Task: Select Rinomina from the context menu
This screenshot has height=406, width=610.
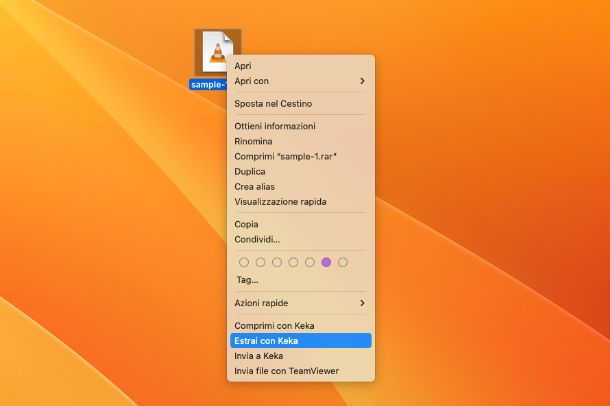Action: pos(301,141)
